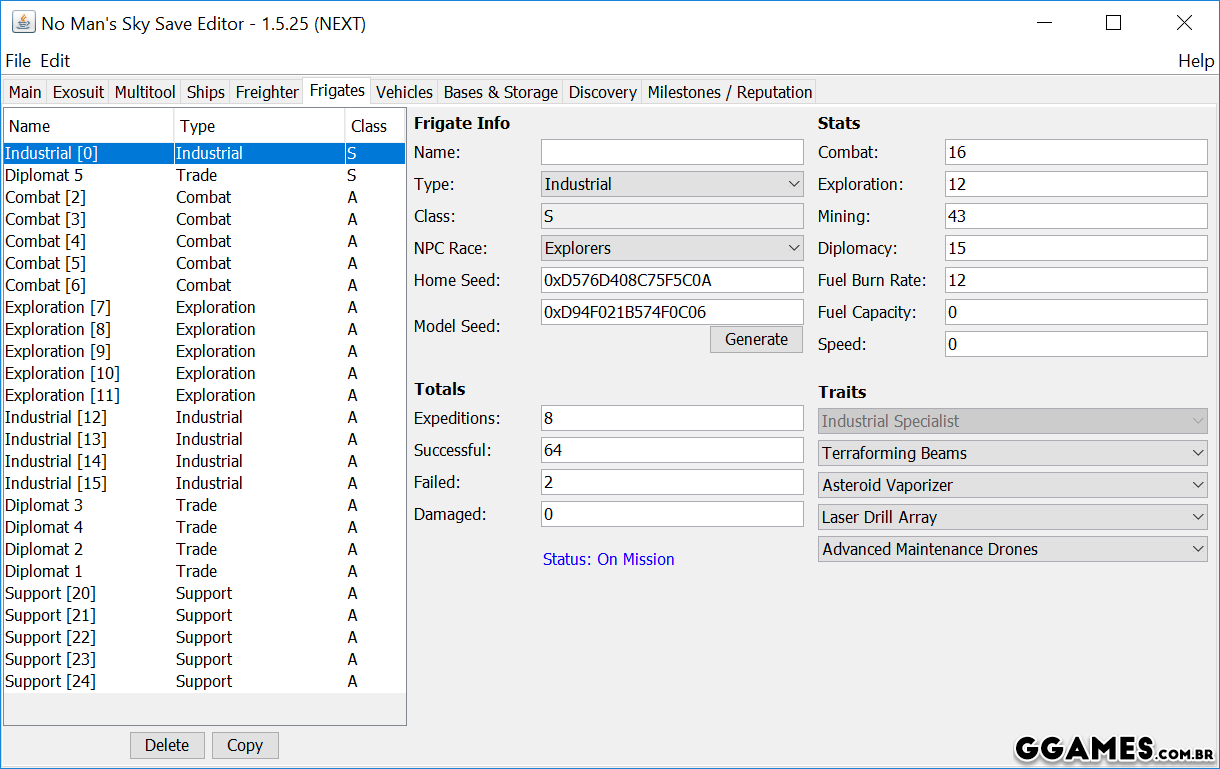Viewport: 1220px width, 769px height.
Task: Open the Help menu
Action: pyautogui.click(x=1195, y=61)
